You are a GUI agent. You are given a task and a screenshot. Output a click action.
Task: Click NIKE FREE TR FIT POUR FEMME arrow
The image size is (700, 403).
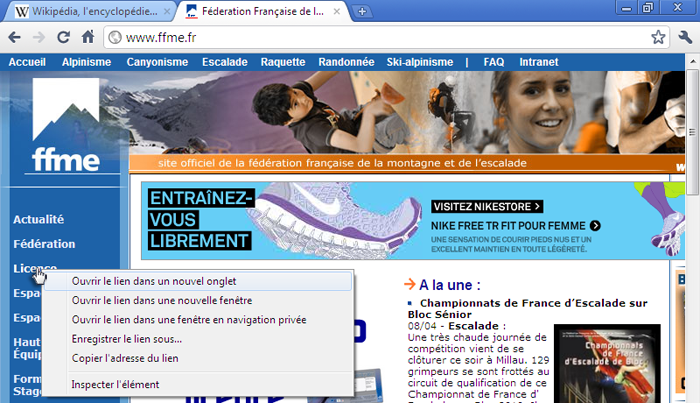point(595,226)
